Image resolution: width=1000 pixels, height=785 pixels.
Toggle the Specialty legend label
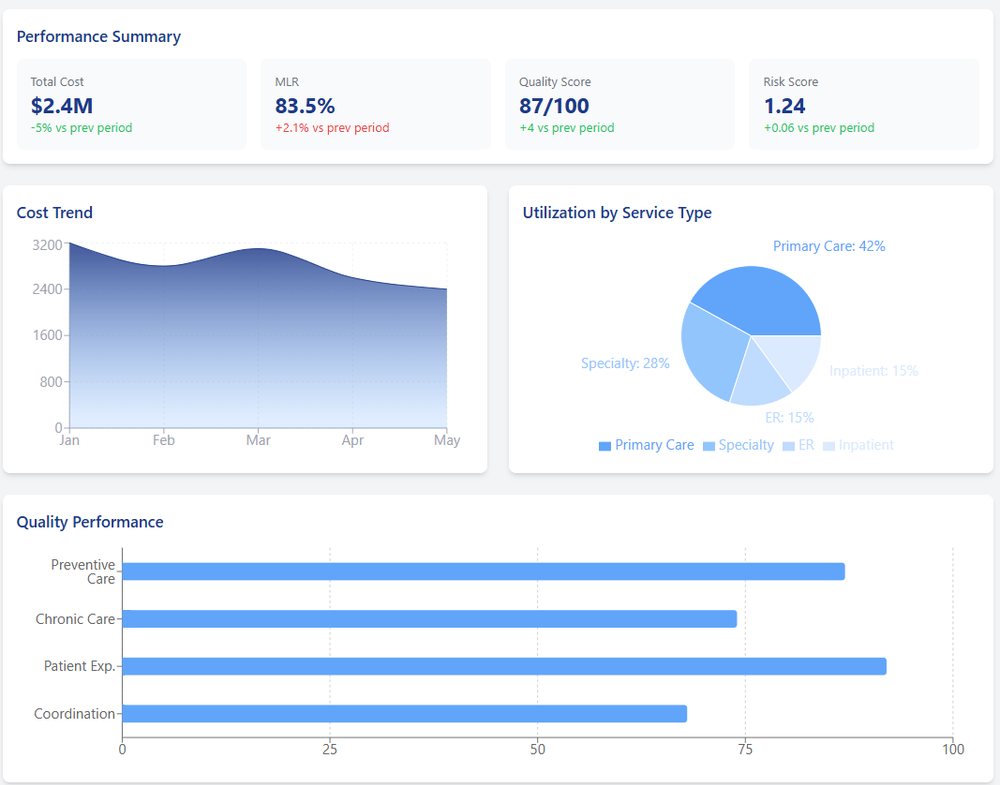(x=746, y=445)
